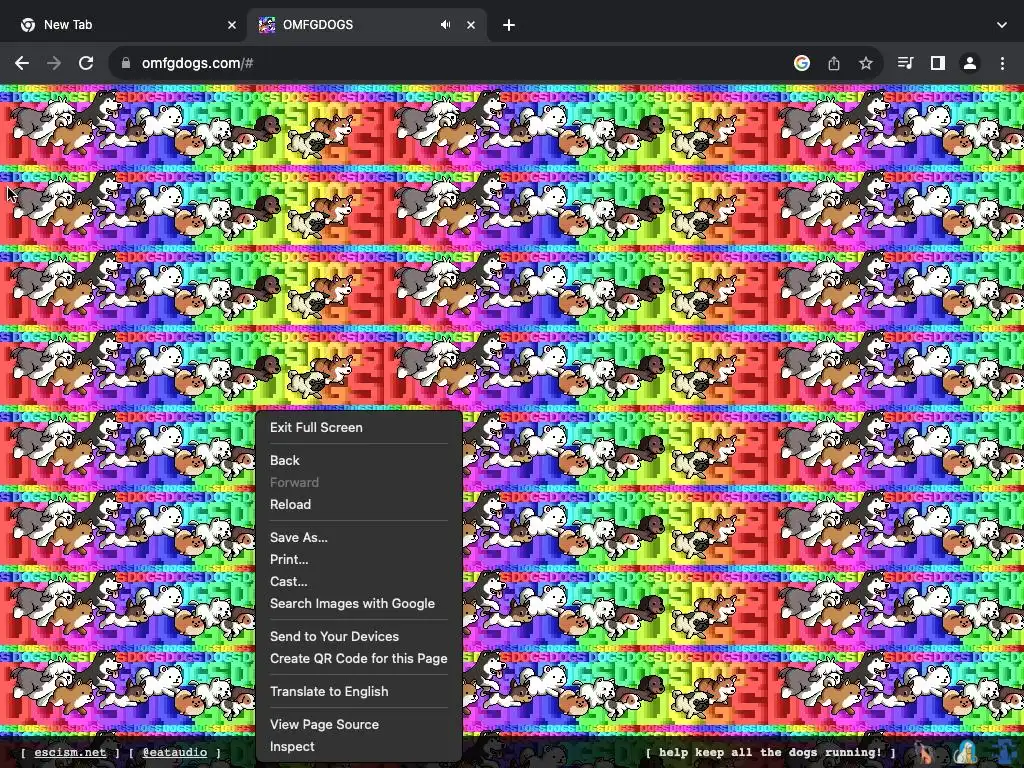Open the profile avatar menu
1024x768 pixels.
(x=970, y=63)
